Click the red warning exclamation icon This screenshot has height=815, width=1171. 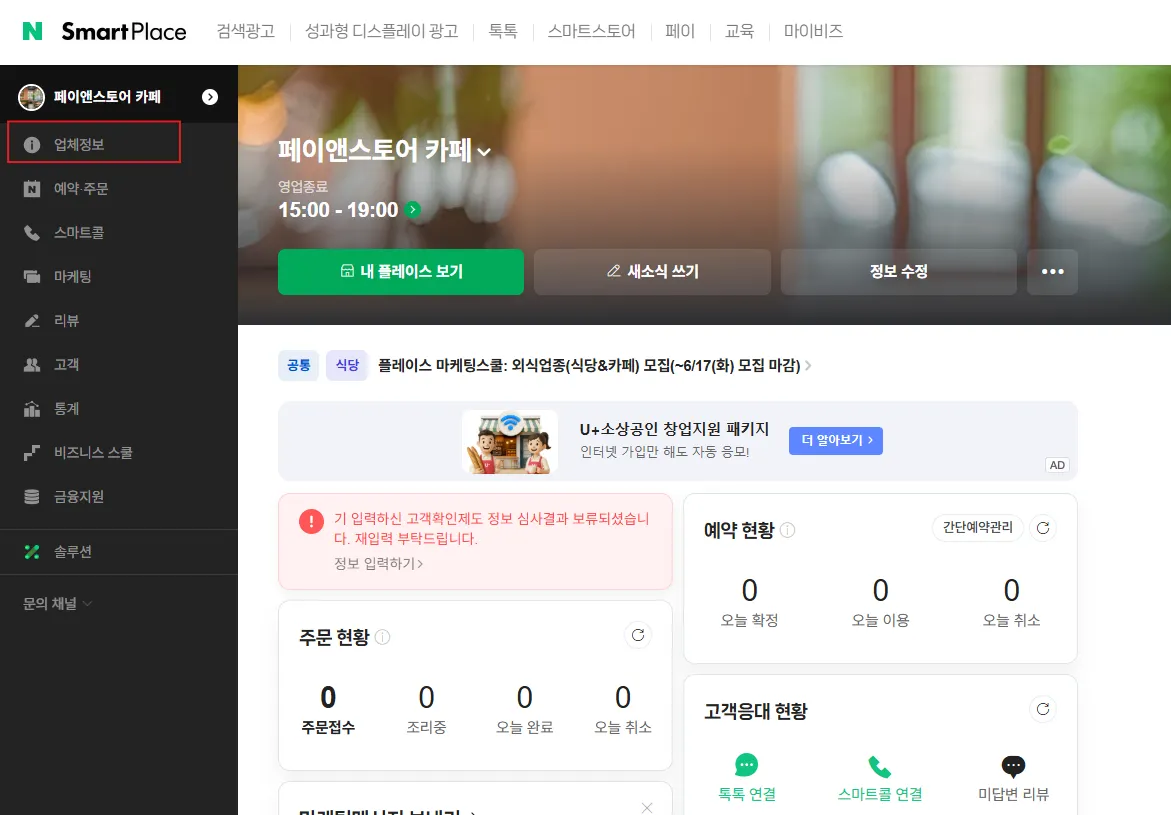(x=311, y=521)
